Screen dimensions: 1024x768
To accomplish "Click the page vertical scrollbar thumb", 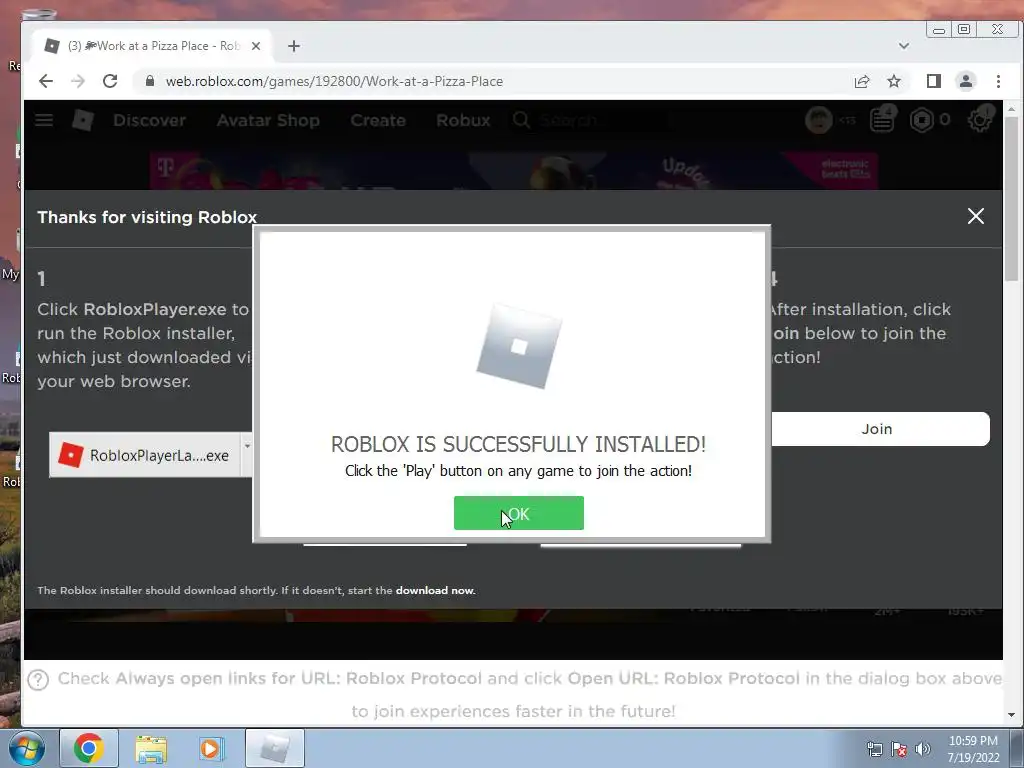I will click(x=1011, y=199).
